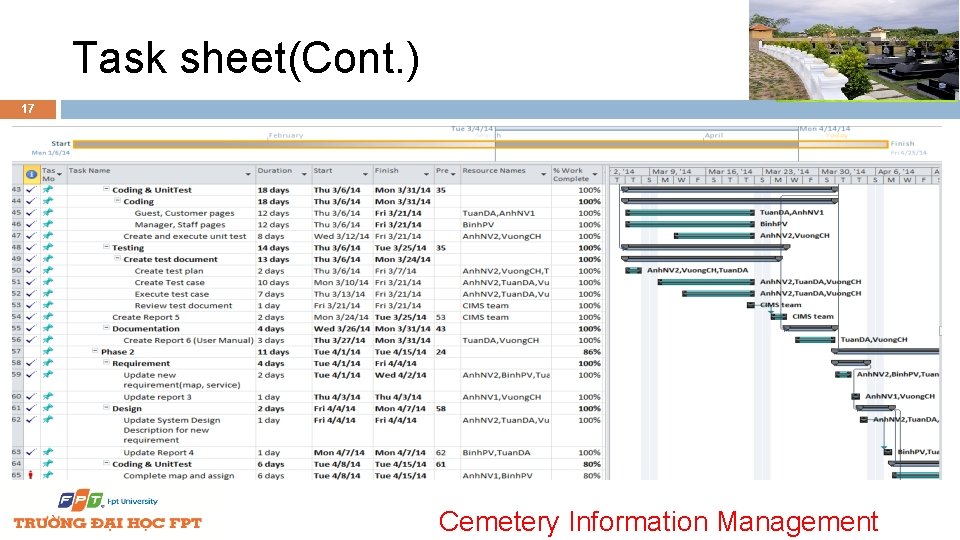Click the Mon 4/14/14 timeline marker
This screenshot has height=540, width=960.
(x=825, y=129)
